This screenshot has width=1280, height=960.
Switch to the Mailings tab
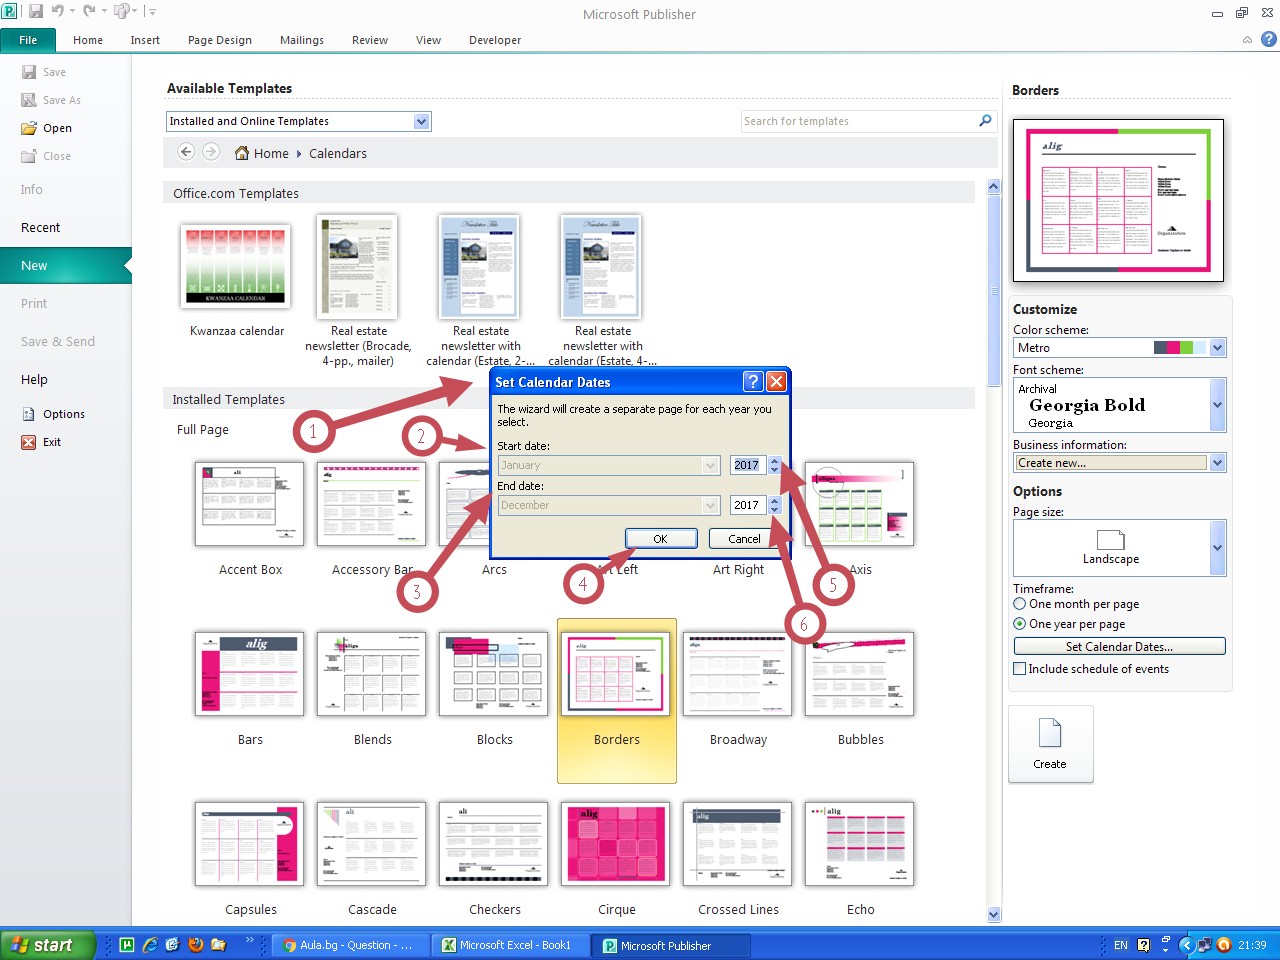[301, 40]
